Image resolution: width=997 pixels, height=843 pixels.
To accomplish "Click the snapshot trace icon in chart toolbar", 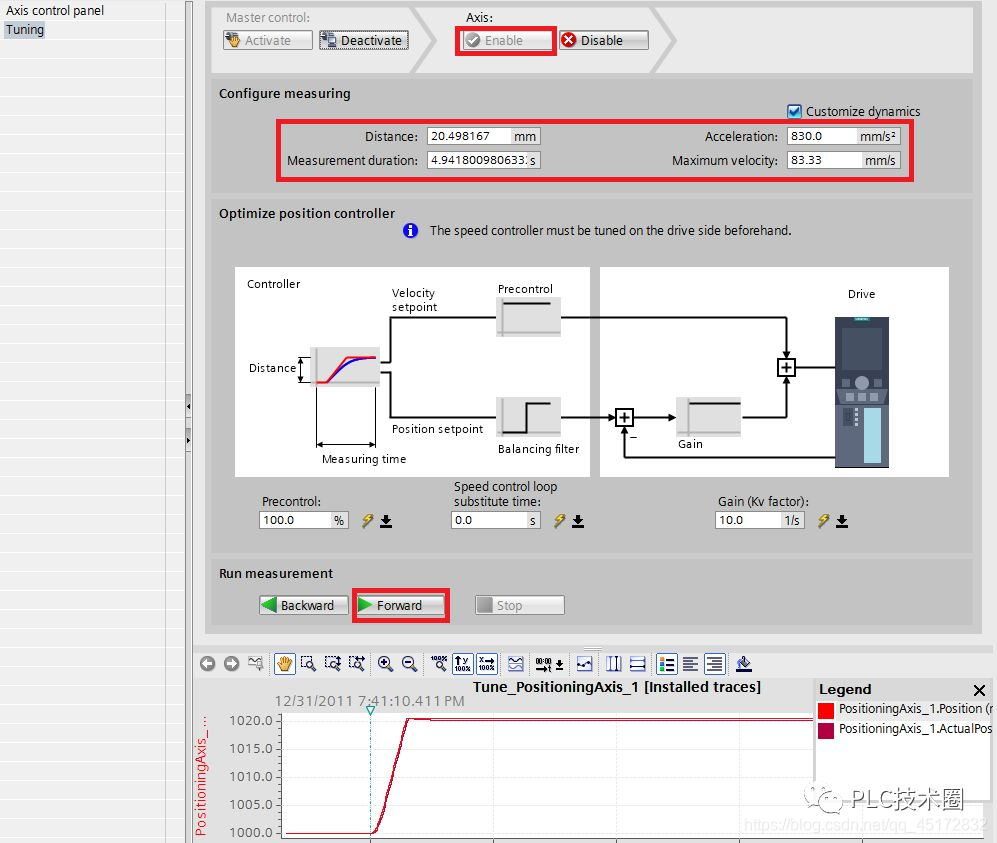I will click(x=256, y=664).
